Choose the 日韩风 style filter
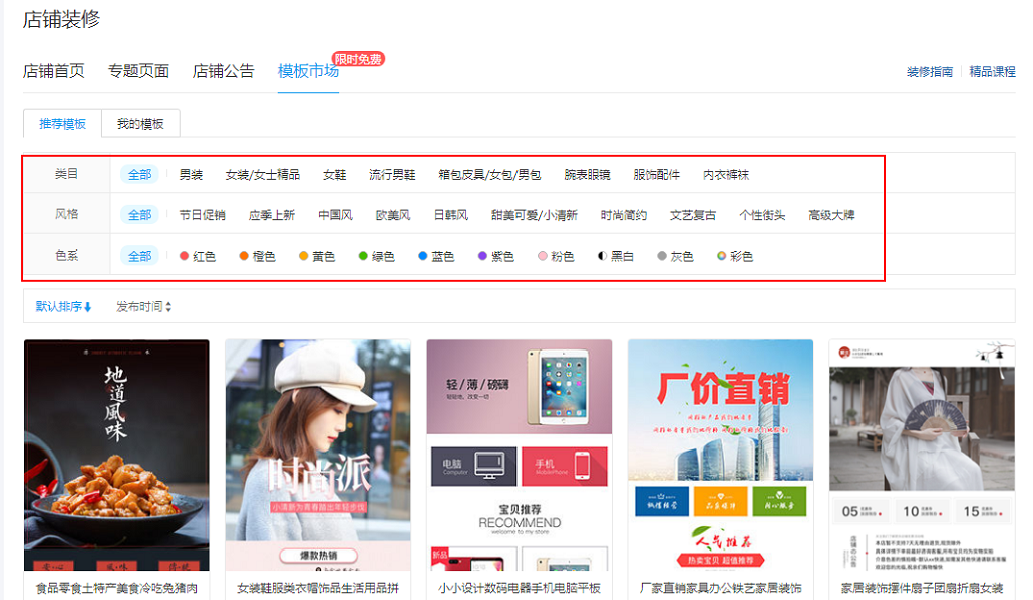 [451, 215]
